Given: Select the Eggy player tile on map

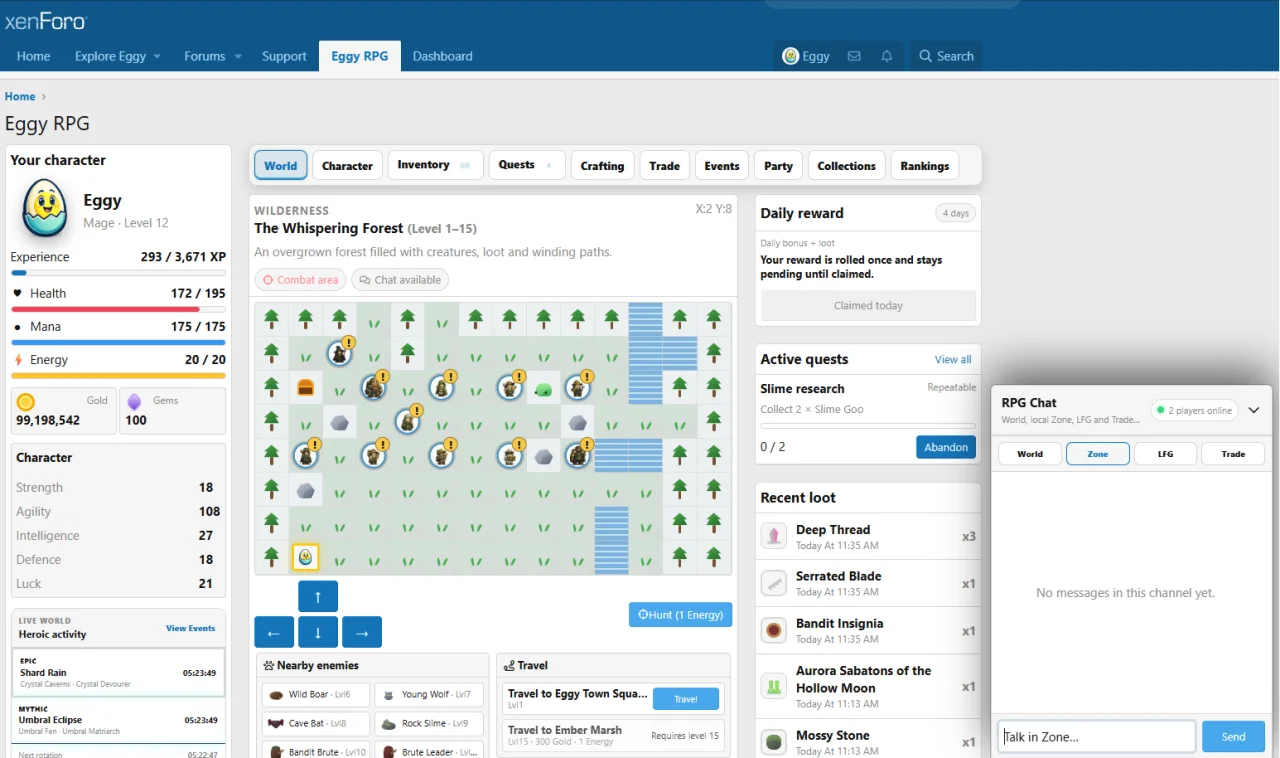Looking at the screenshot, I should pyautogui.click(x=306, y=557).
